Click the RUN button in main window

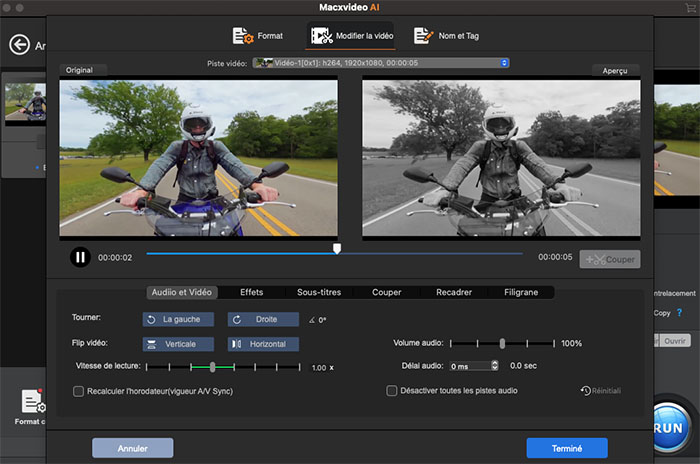pyautogui.click(x=669, y=427)
